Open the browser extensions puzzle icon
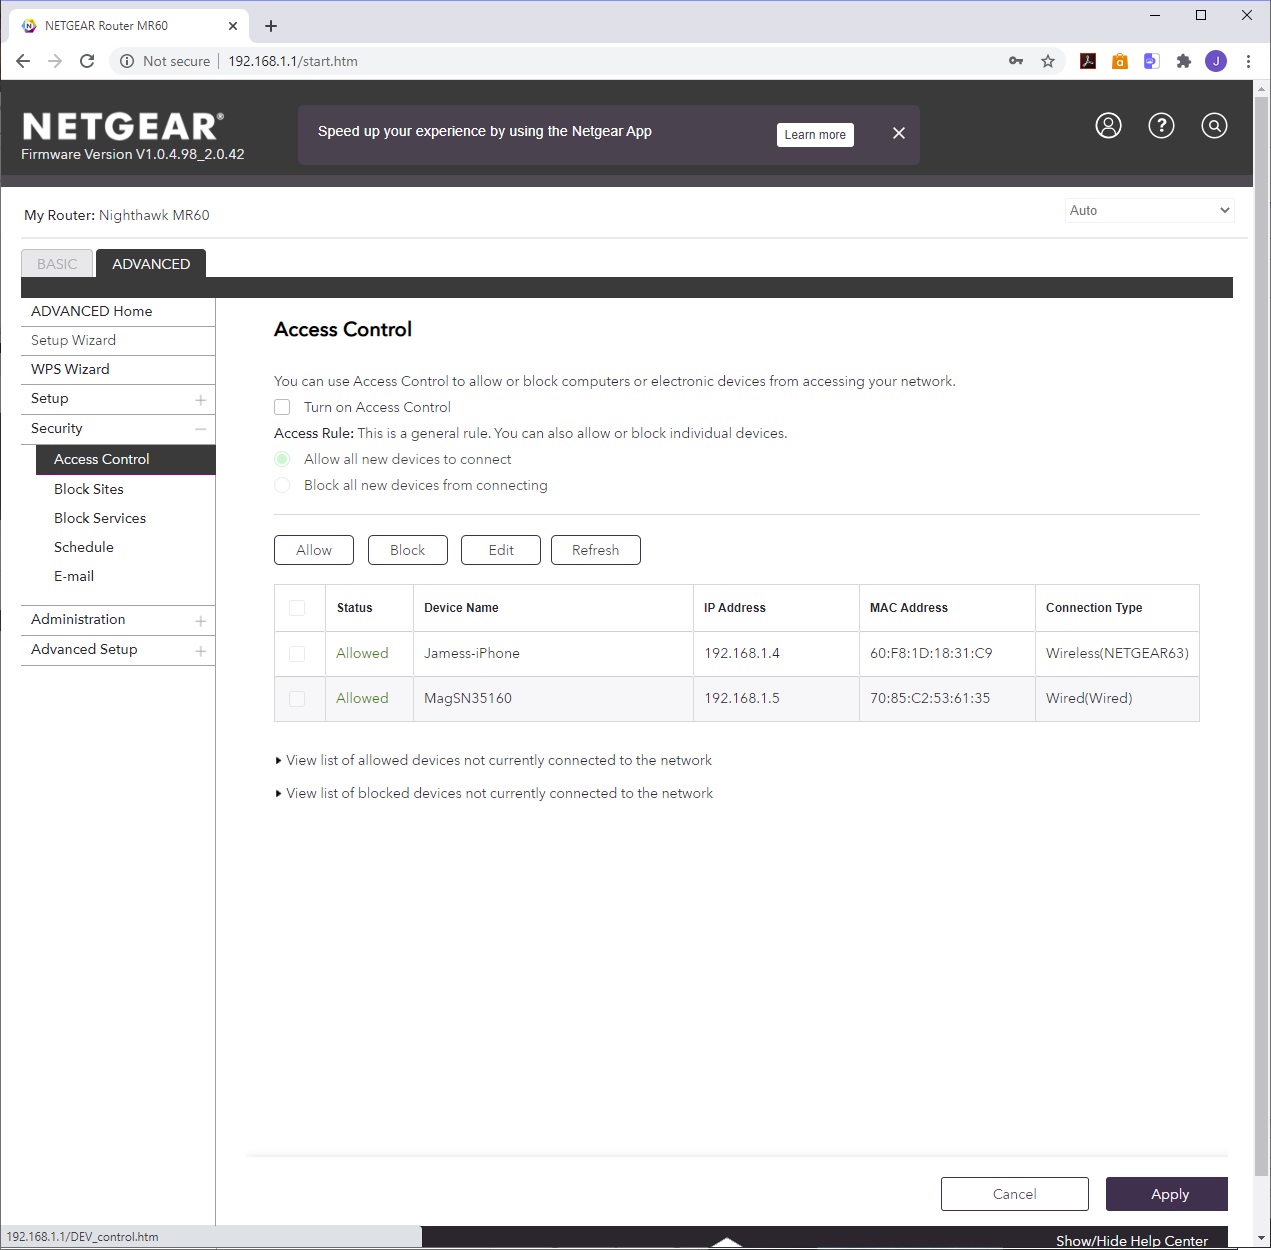1271x1250 pixels. click(1184, 61)
